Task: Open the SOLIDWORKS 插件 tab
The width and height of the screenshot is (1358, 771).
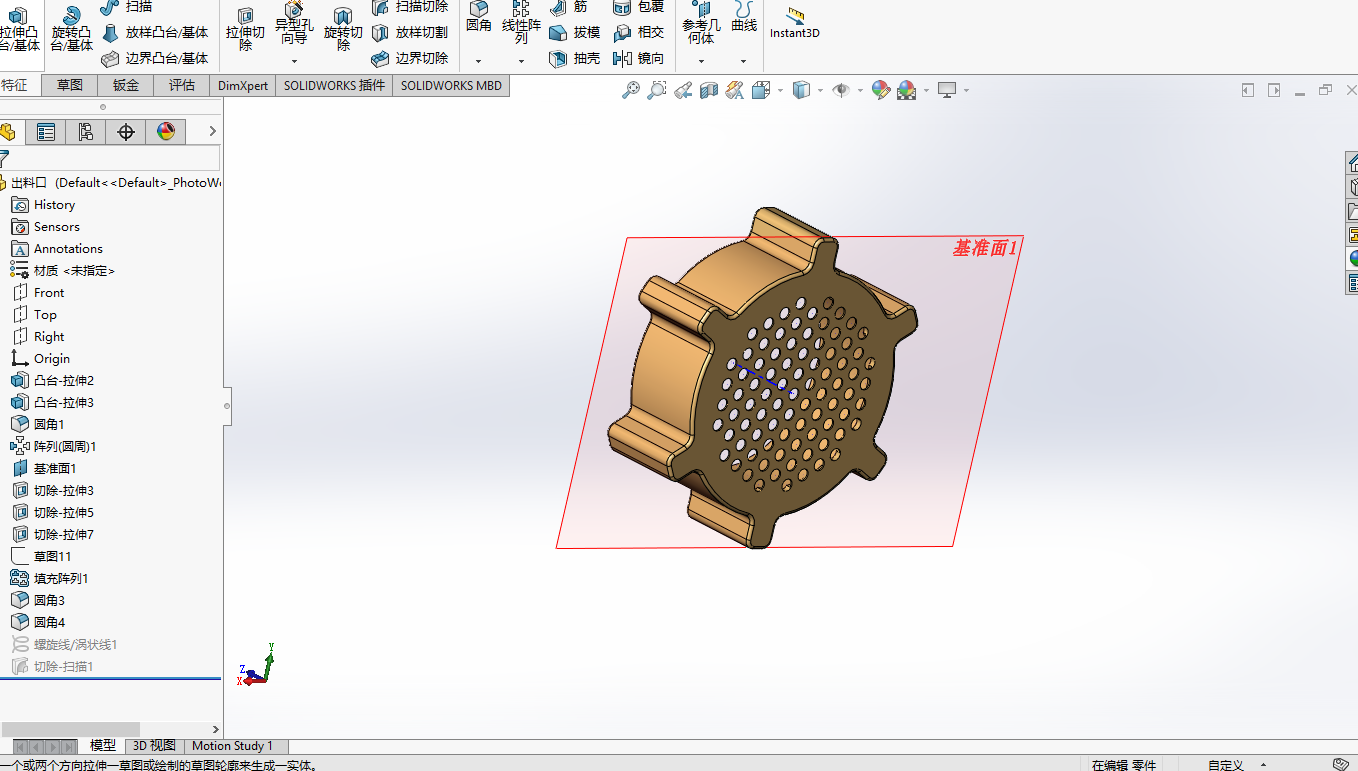Action: pos(334,85)
